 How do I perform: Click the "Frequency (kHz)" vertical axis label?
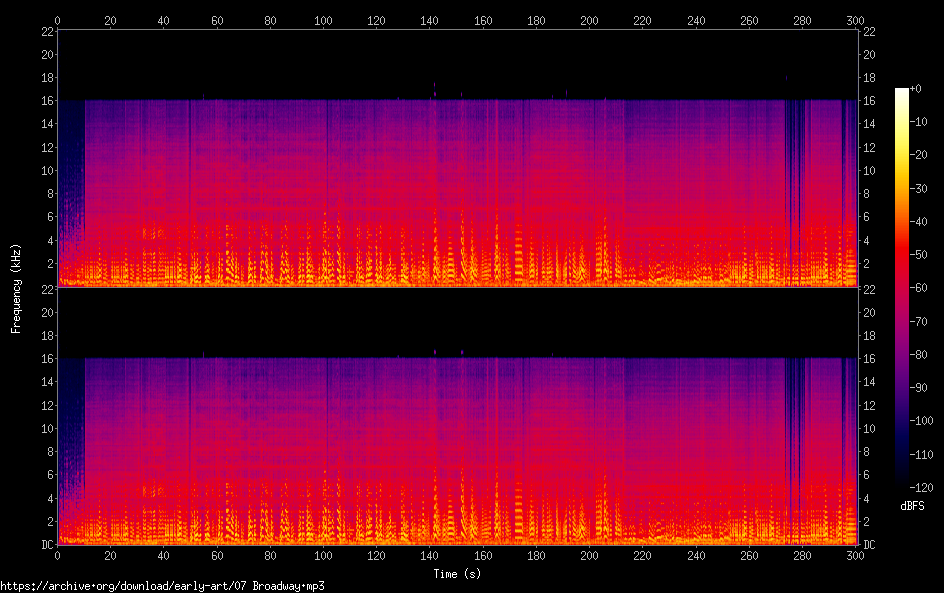click(16, 288)
